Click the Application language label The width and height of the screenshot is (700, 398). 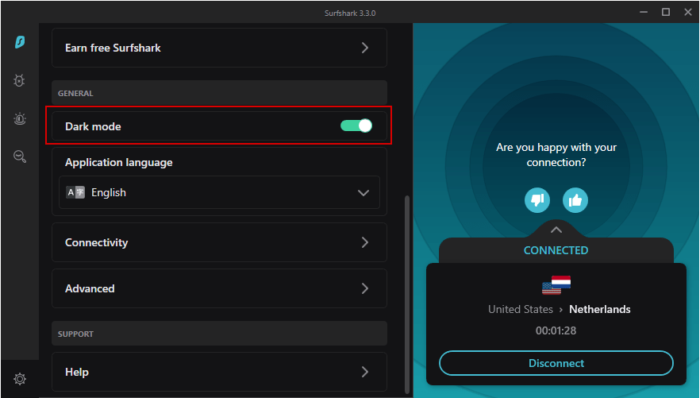pos(119,162)
